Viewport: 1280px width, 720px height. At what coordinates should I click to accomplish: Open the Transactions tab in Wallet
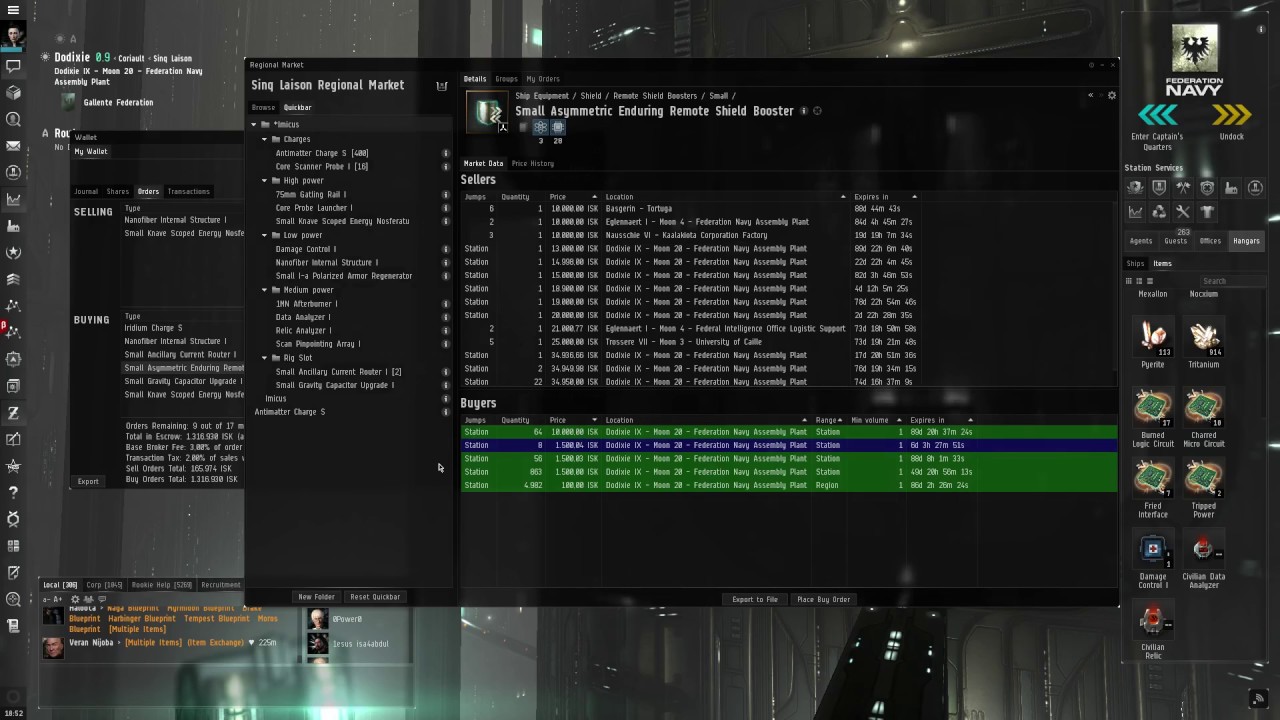click(188, 191)
